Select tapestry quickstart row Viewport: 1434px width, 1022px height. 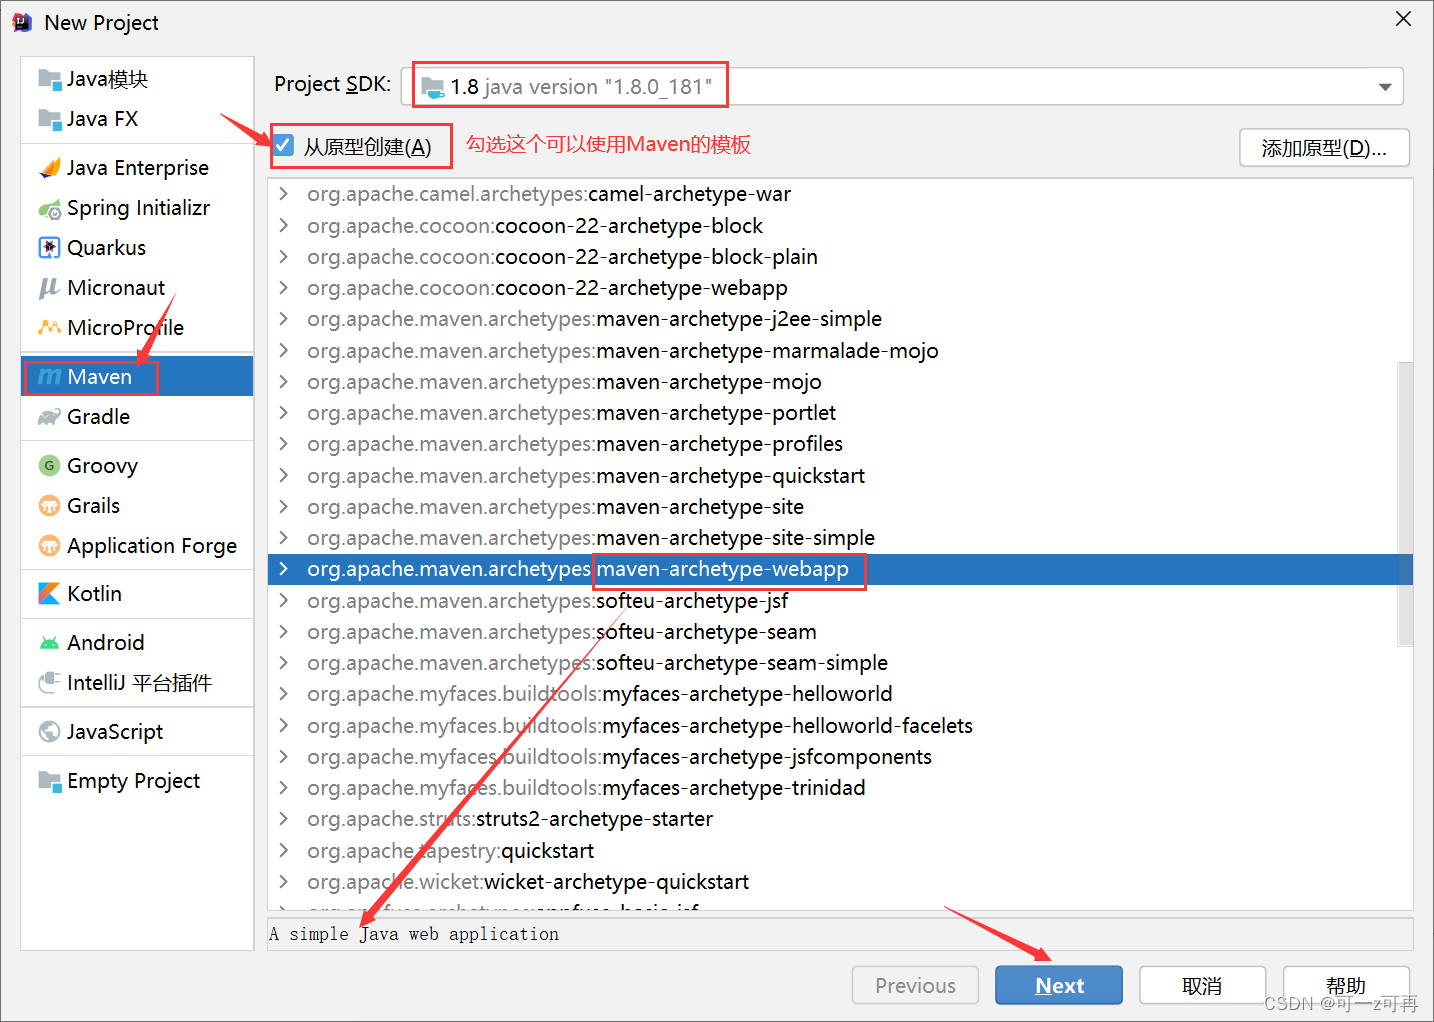(x=840, y=851)
